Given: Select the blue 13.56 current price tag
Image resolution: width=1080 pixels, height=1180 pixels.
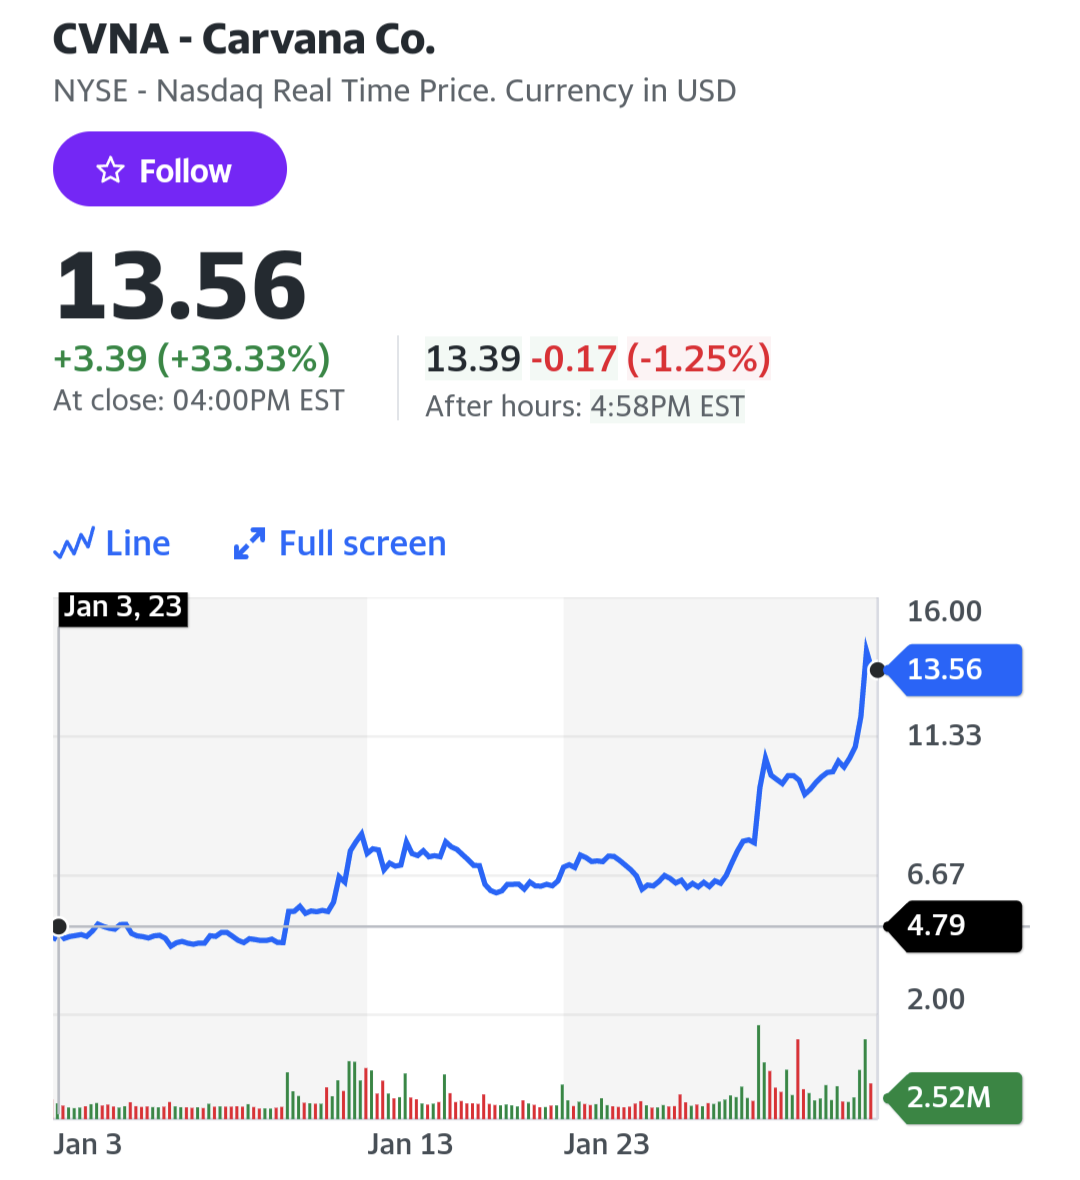Looking at the screenshot, I should pos(953,669).
